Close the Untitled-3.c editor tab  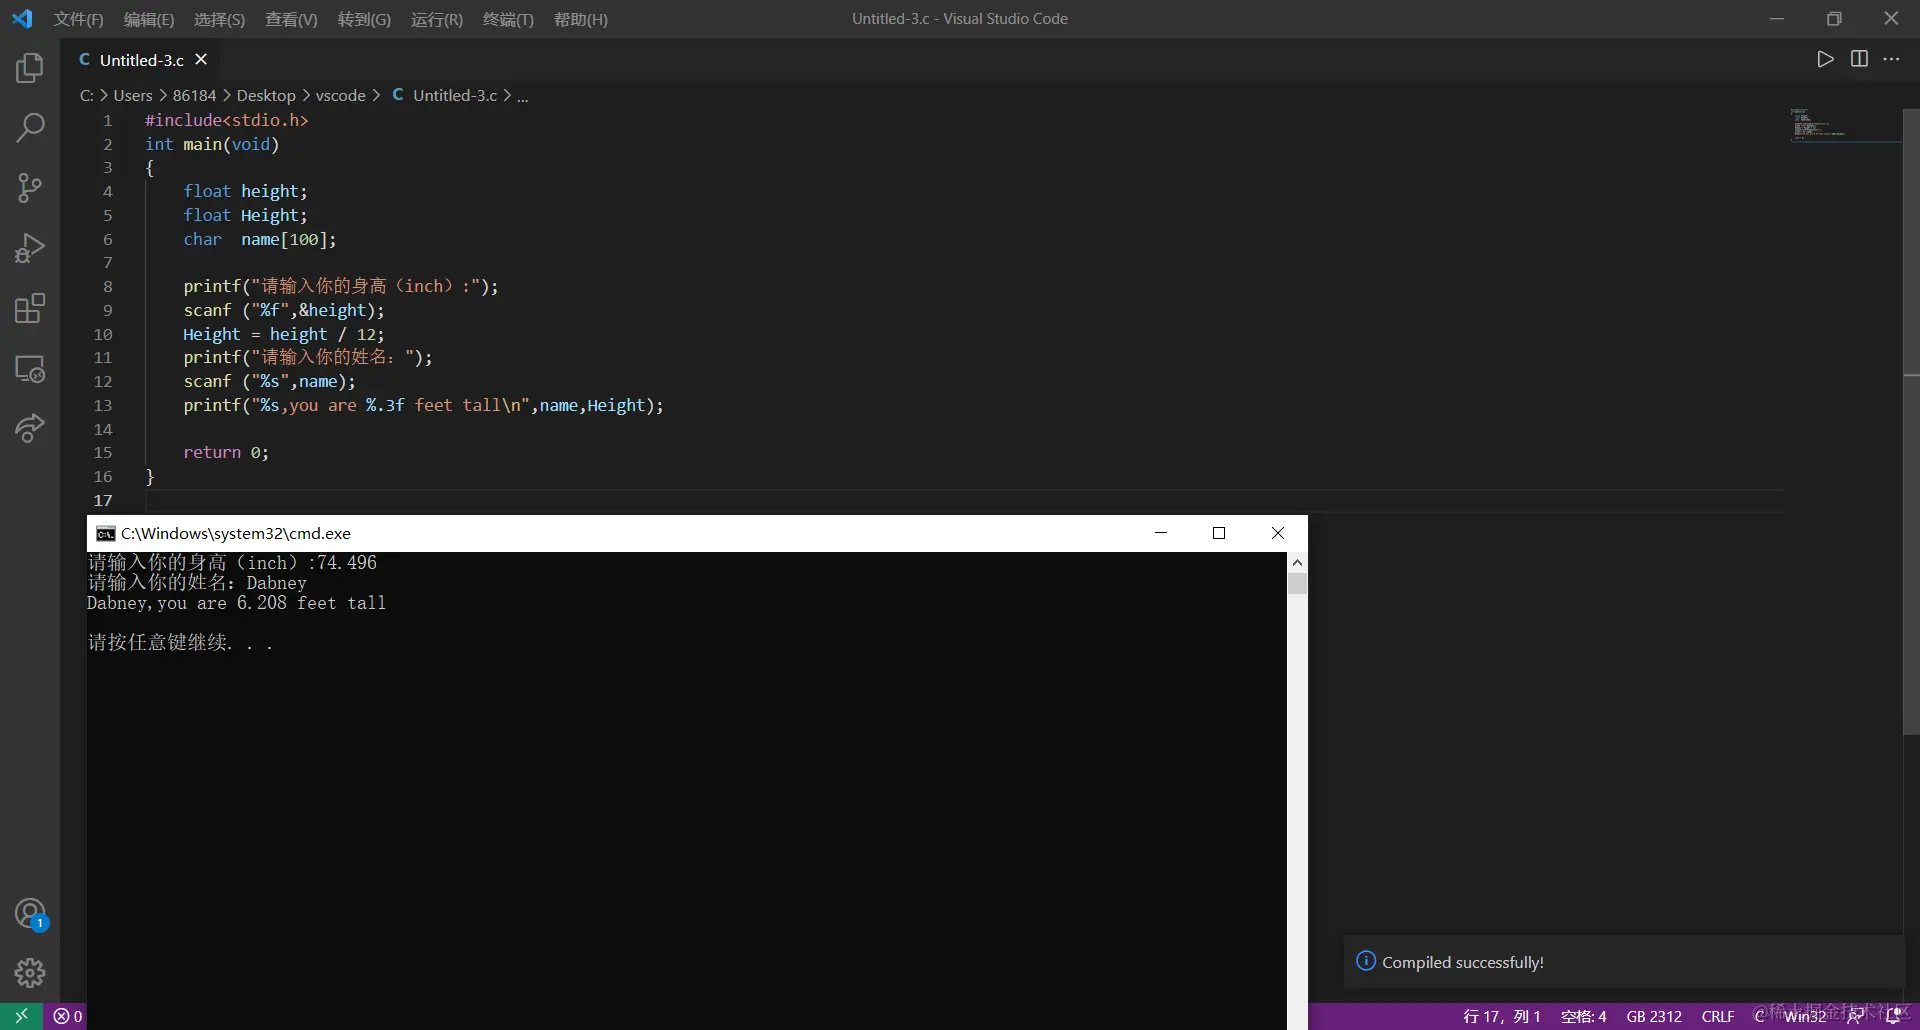201,60
